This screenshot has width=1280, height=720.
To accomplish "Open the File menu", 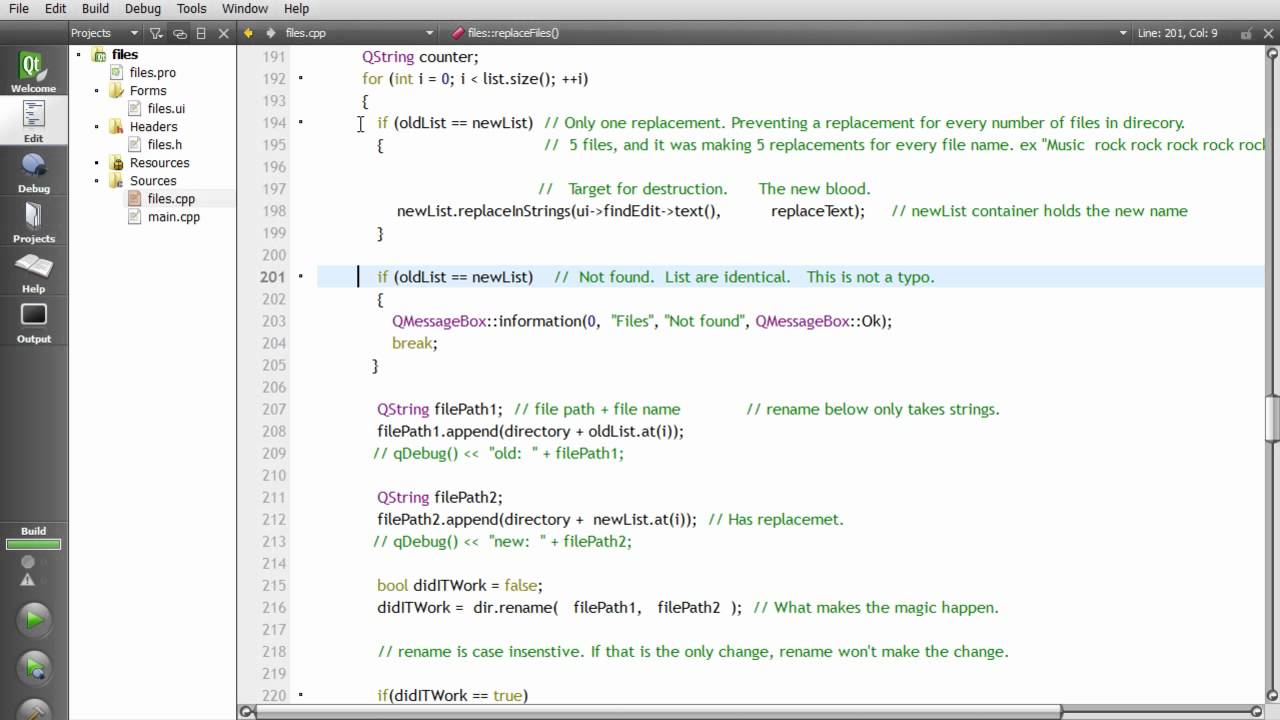I will coord(18,8).
